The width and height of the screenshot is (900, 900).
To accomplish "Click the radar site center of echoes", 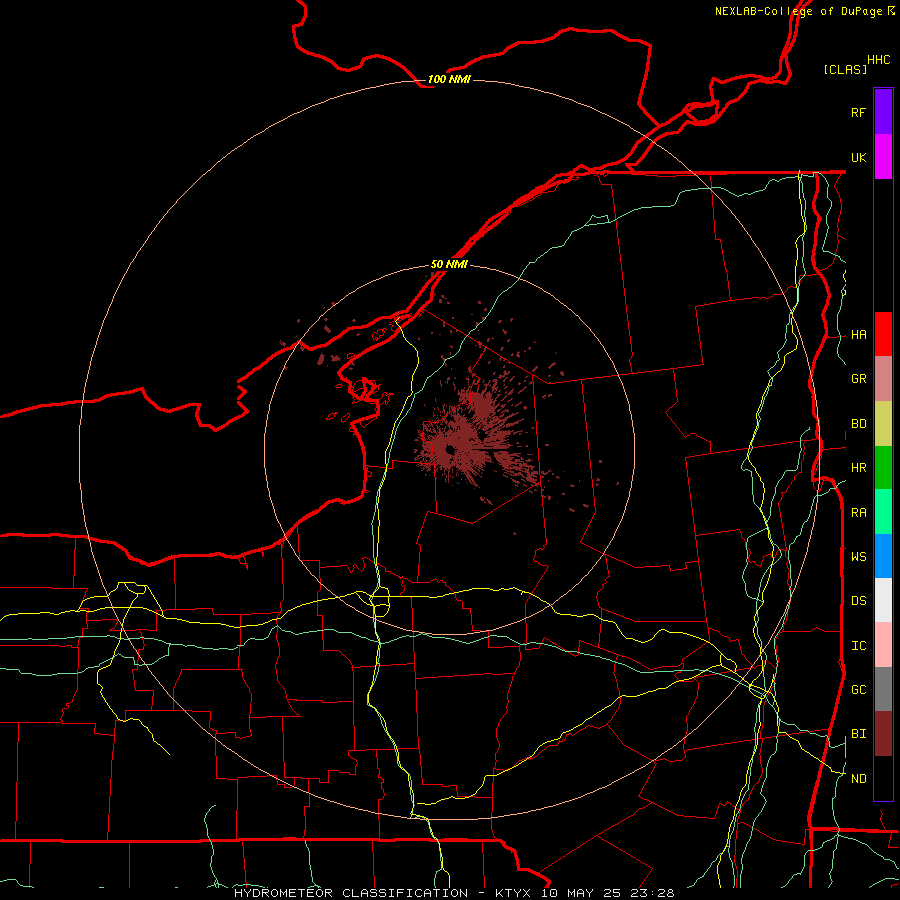I will pos(451,449).
